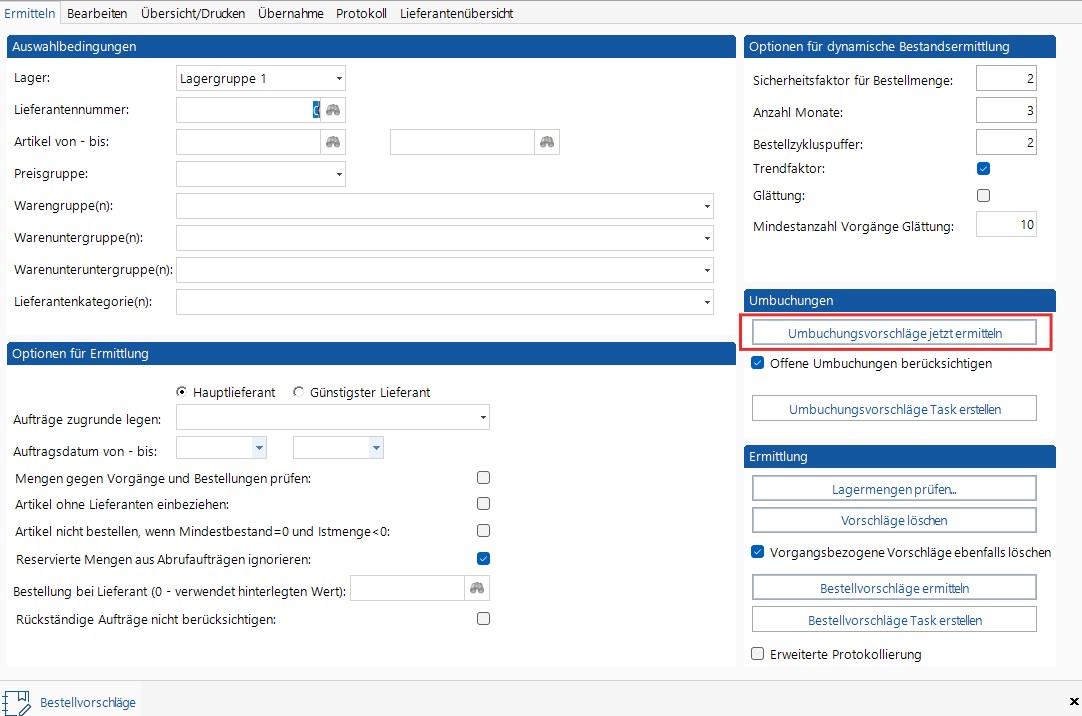Click the Bestellvorschläge icon in bottom bar
The height and width of the screenshot is (716, 1082).
(x=16, y=702)
